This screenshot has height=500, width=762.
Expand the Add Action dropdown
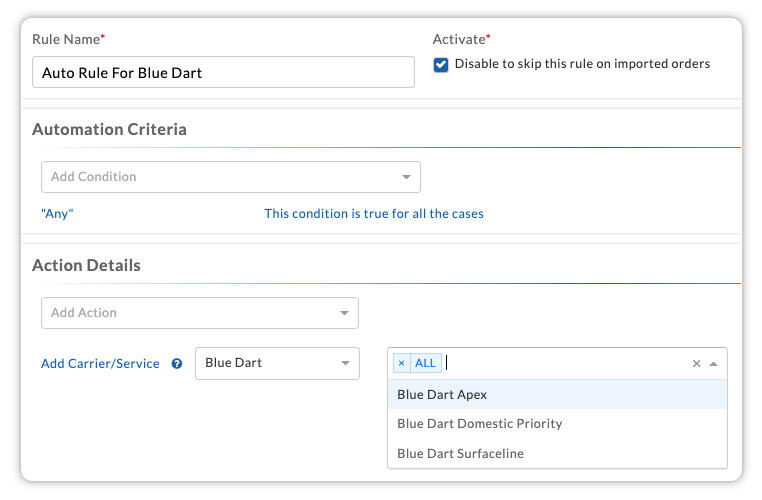(x=200, y=313)
